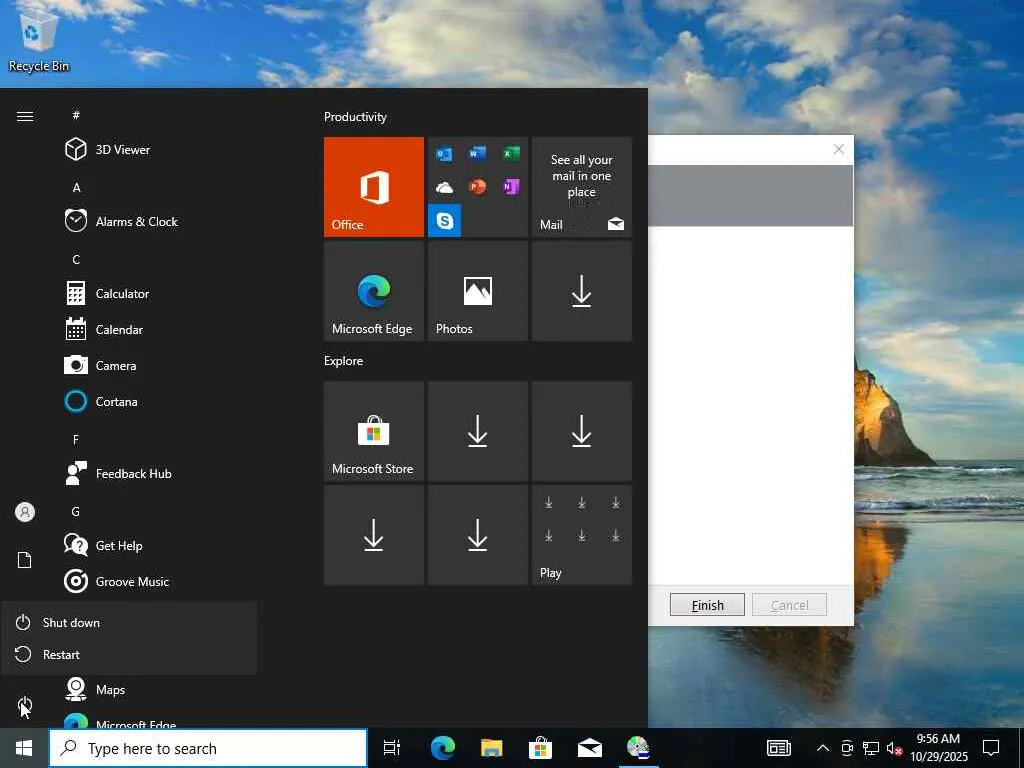
Task: Jump to the # letter group header
Action: [76, 115]
